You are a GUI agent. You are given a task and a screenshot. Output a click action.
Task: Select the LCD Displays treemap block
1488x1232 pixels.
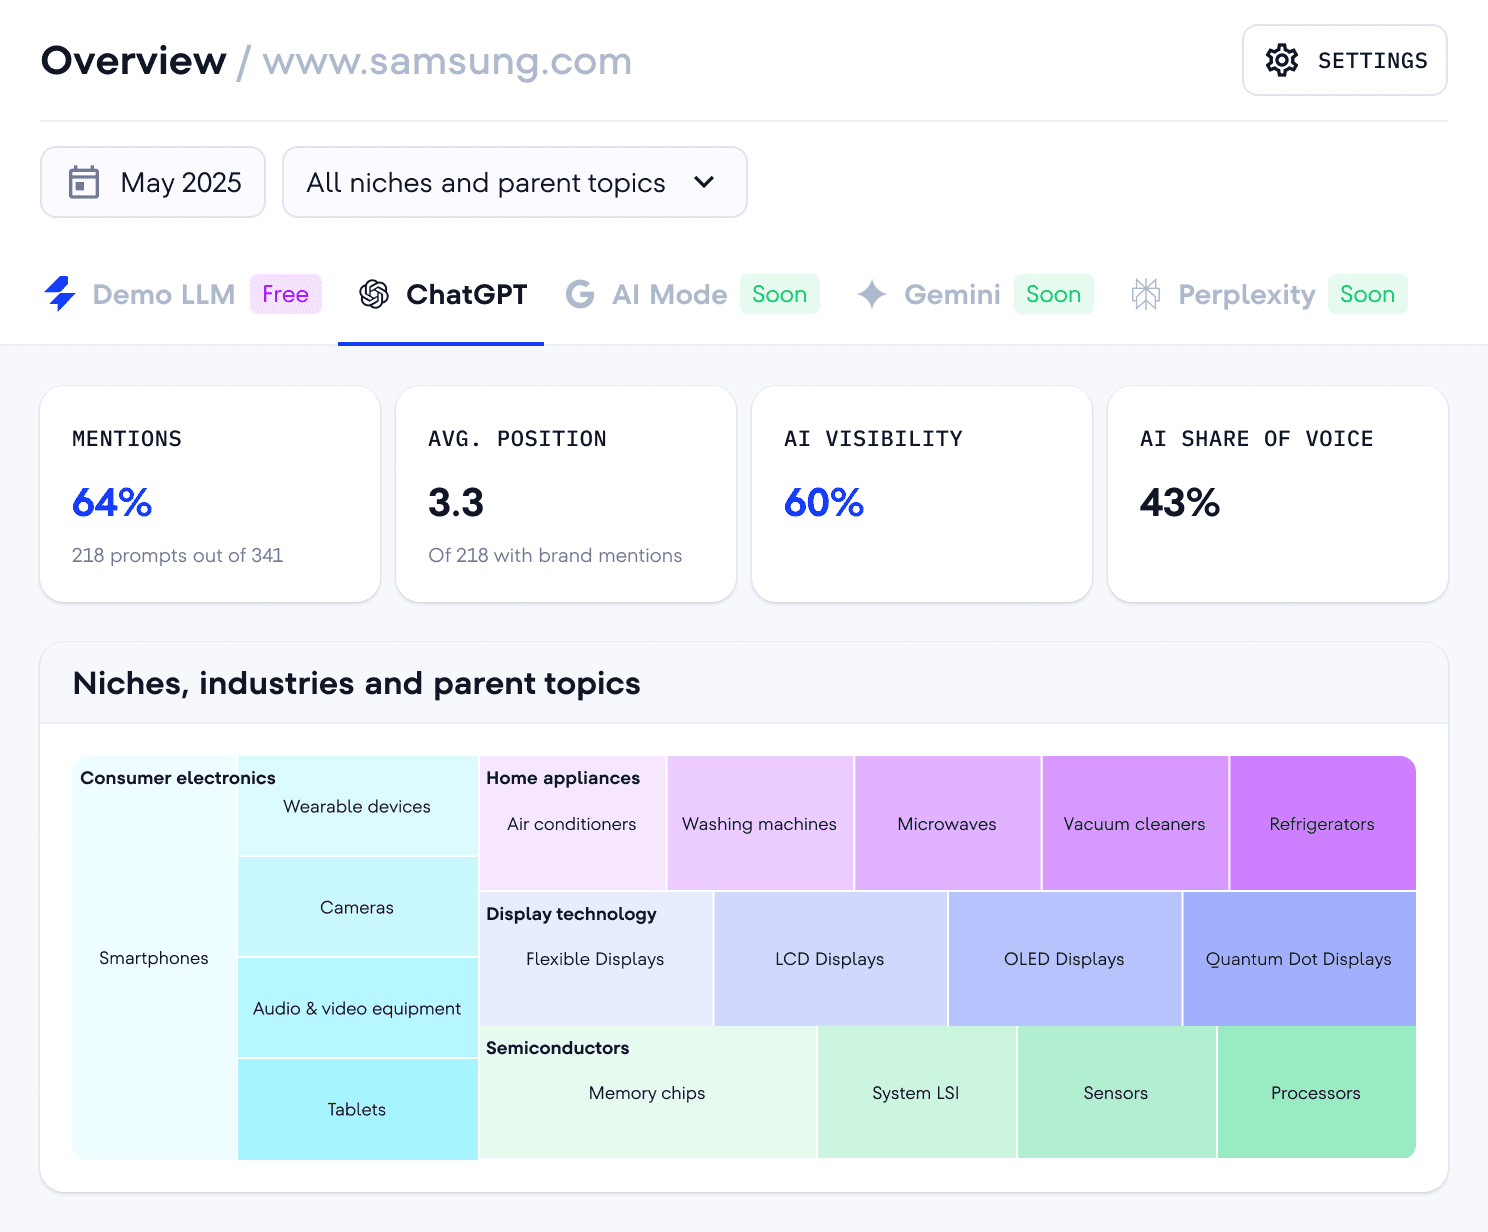[830, 959]
